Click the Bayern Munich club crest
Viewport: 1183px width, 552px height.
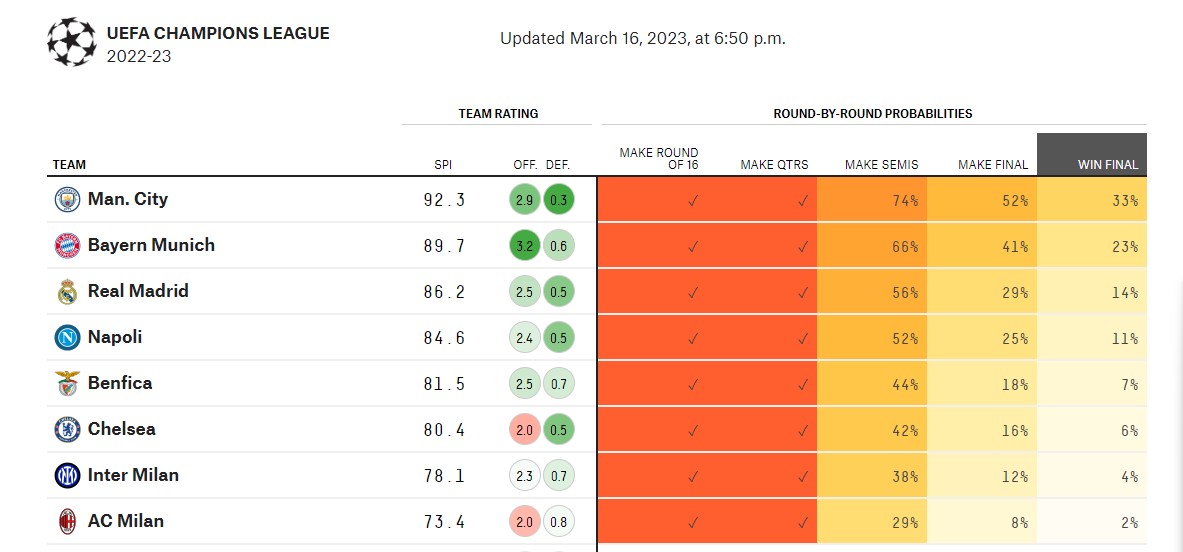click(x=67, y=245)
